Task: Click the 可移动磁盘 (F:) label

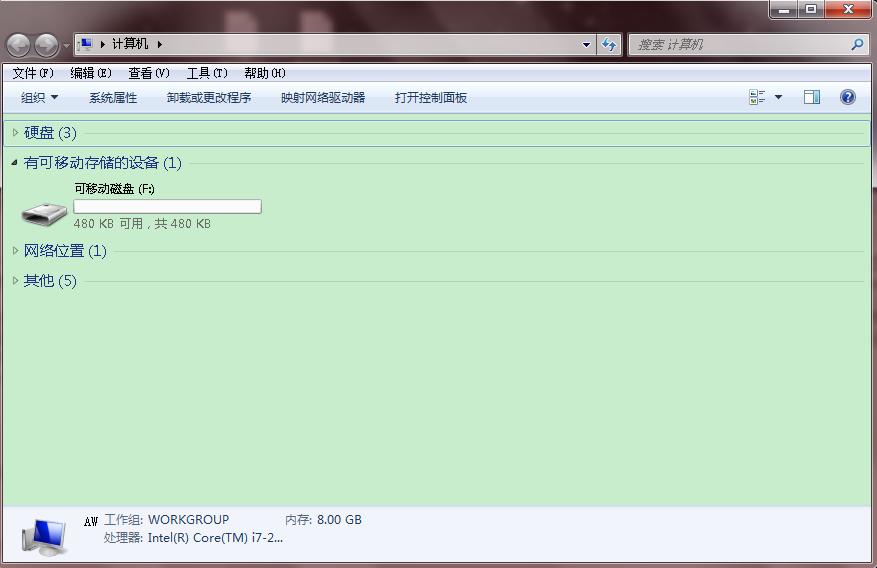Action: coord(115,189)
